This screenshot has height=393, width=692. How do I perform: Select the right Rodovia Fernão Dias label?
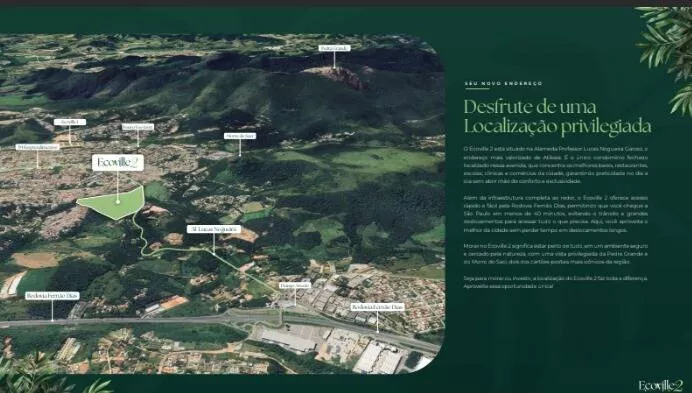pos(377,307)
